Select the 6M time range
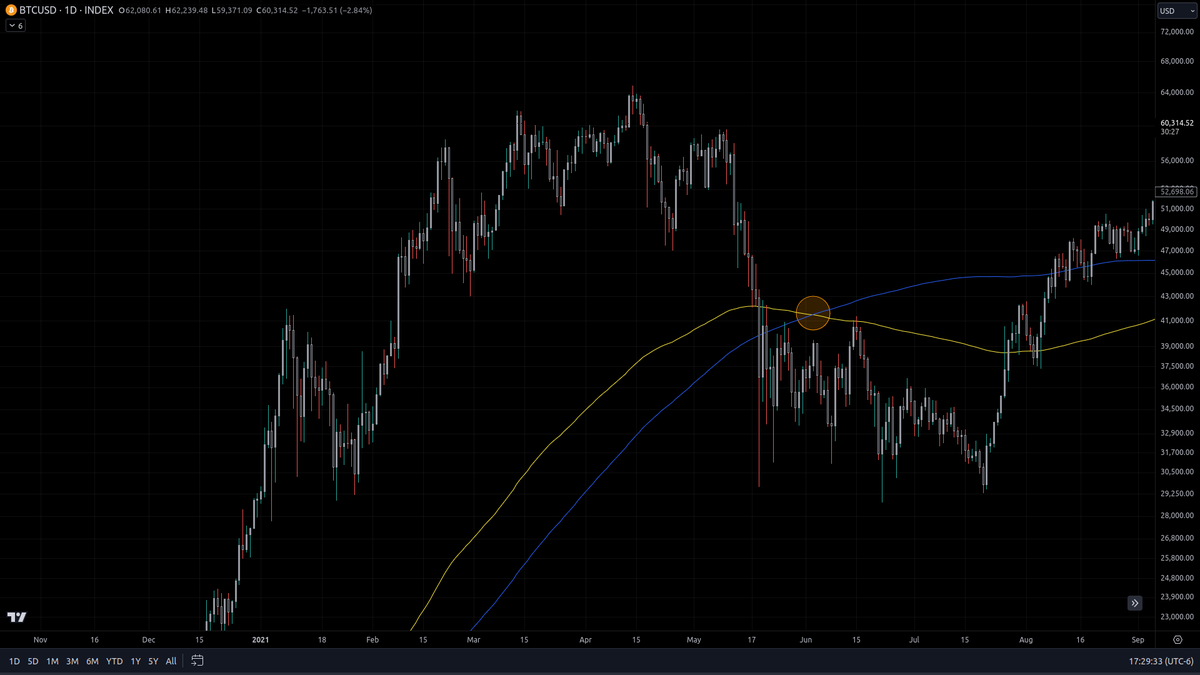This screenshot has width=1200, height=675. tap(92, 661)
